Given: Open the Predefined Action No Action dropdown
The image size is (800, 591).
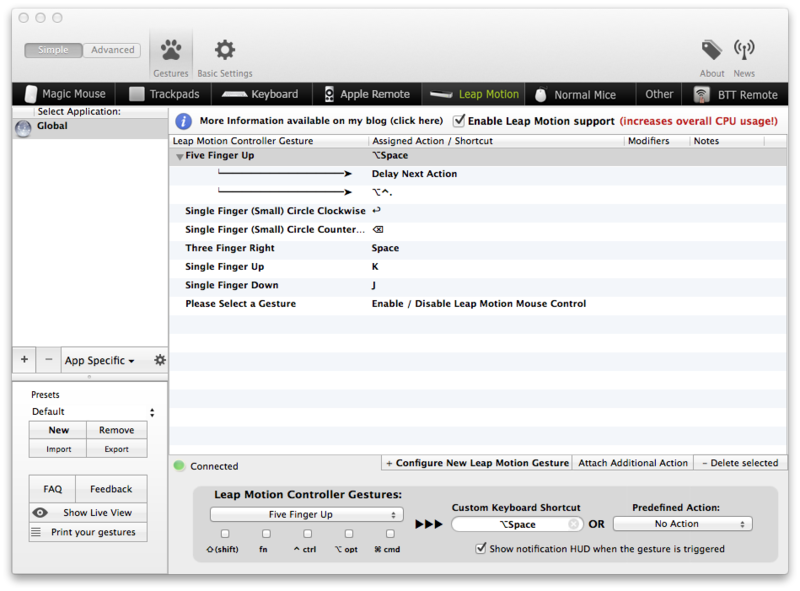Looking at the screenshot, I should coord(683,524).
